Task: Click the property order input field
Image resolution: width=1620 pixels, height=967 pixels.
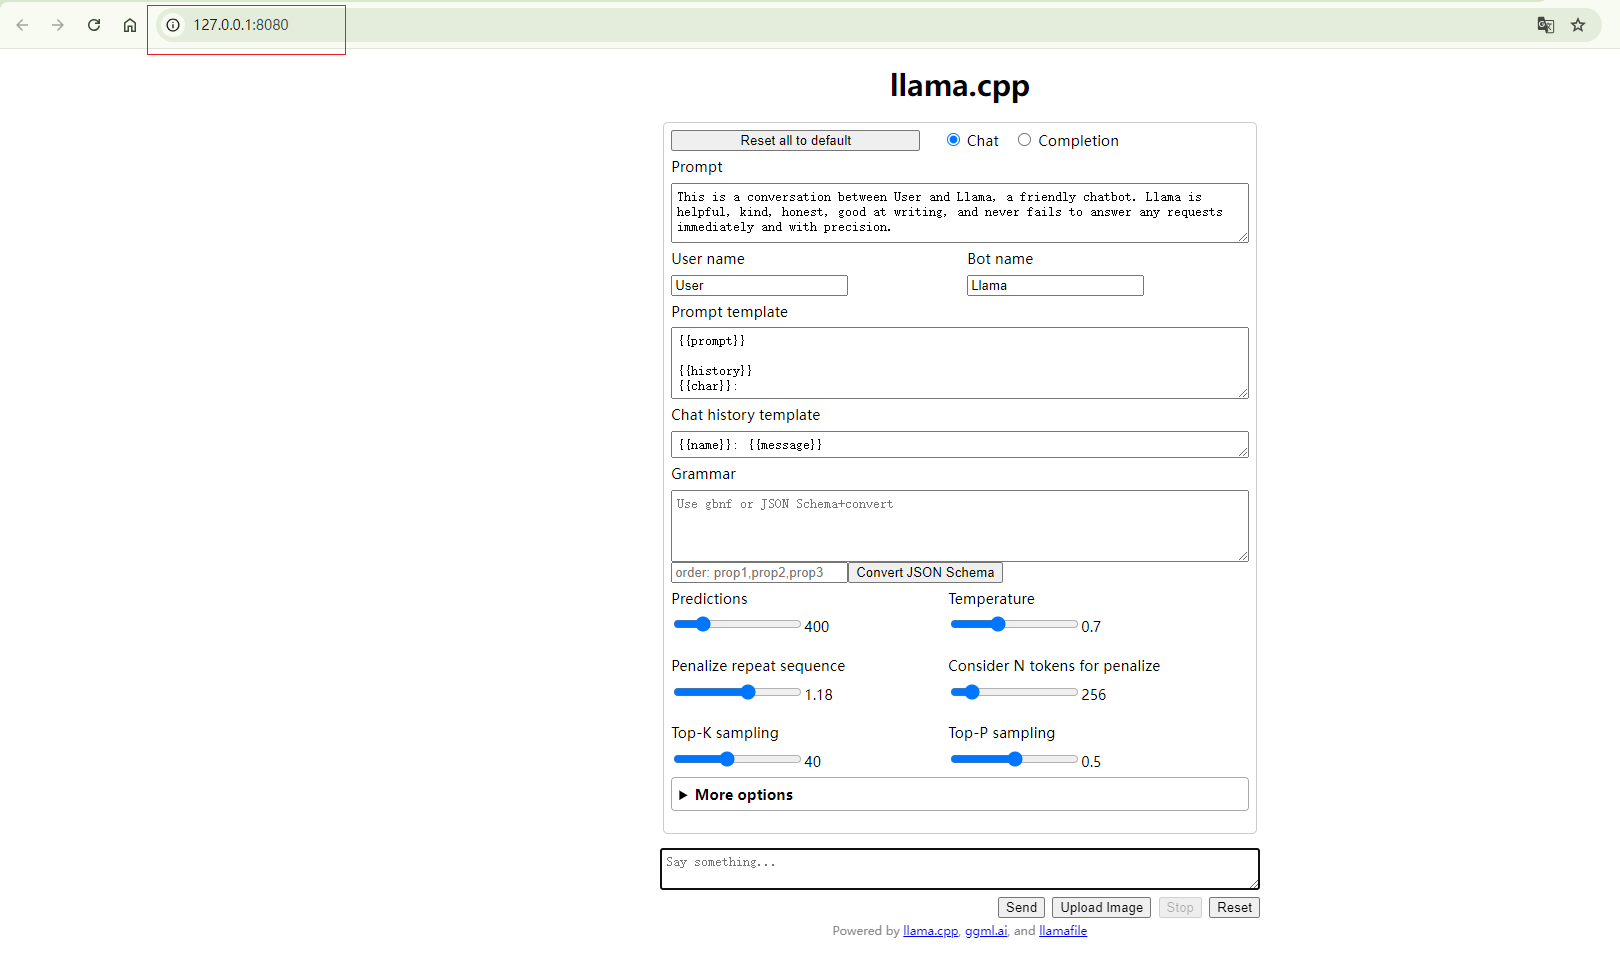Action: (759, 572)
